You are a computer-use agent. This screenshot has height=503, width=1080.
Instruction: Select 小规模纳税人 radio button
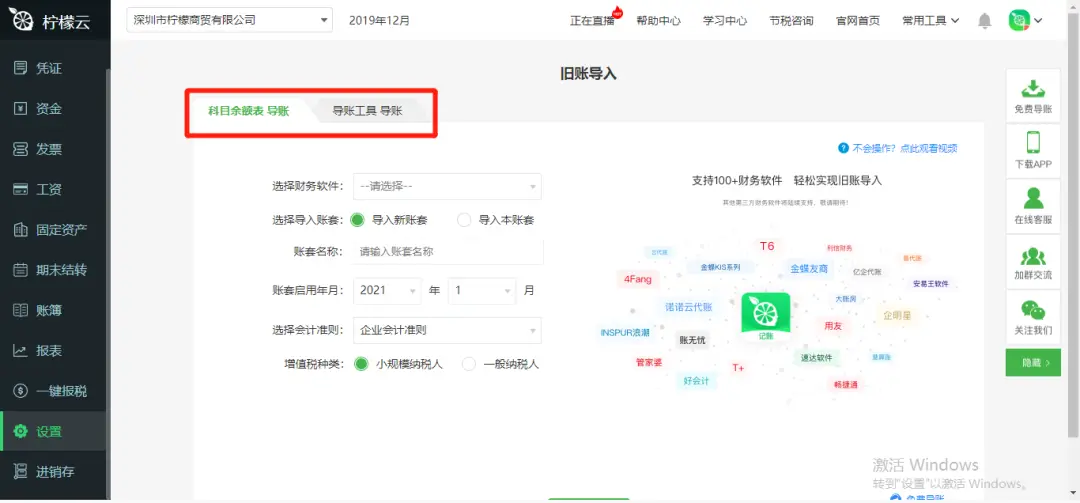tap(361, 364)
